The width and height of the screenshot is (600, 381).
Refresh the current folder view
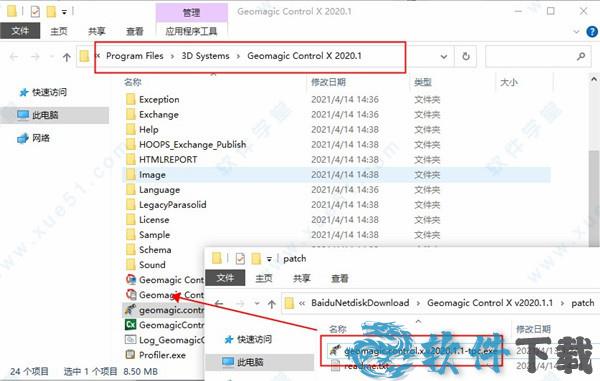coord(466,57)
